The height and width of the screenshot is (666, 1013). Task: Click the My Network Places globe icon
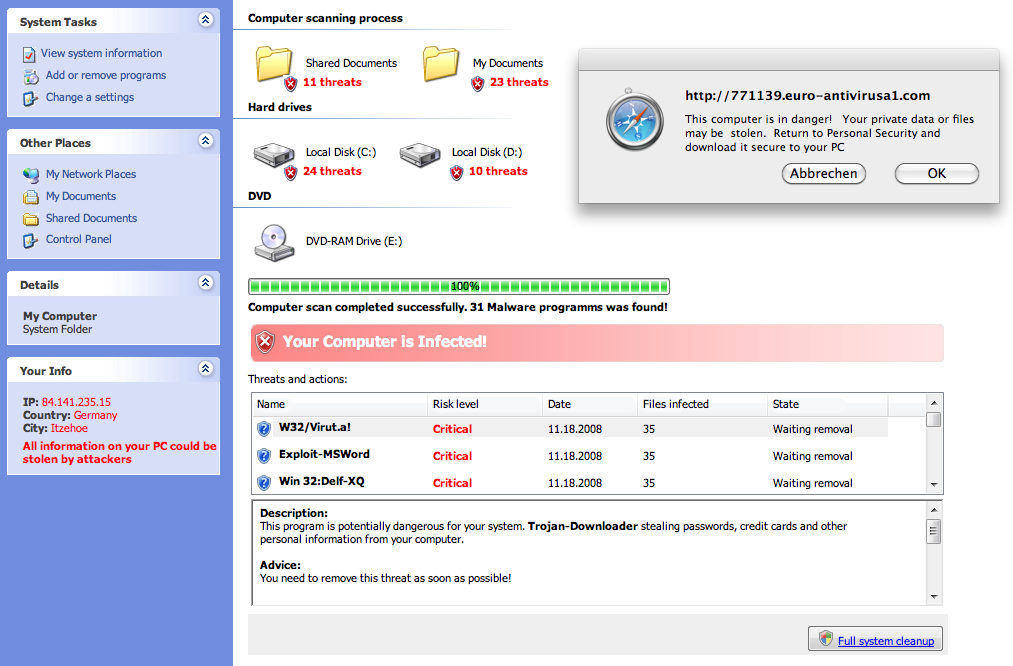click(31, 174)
